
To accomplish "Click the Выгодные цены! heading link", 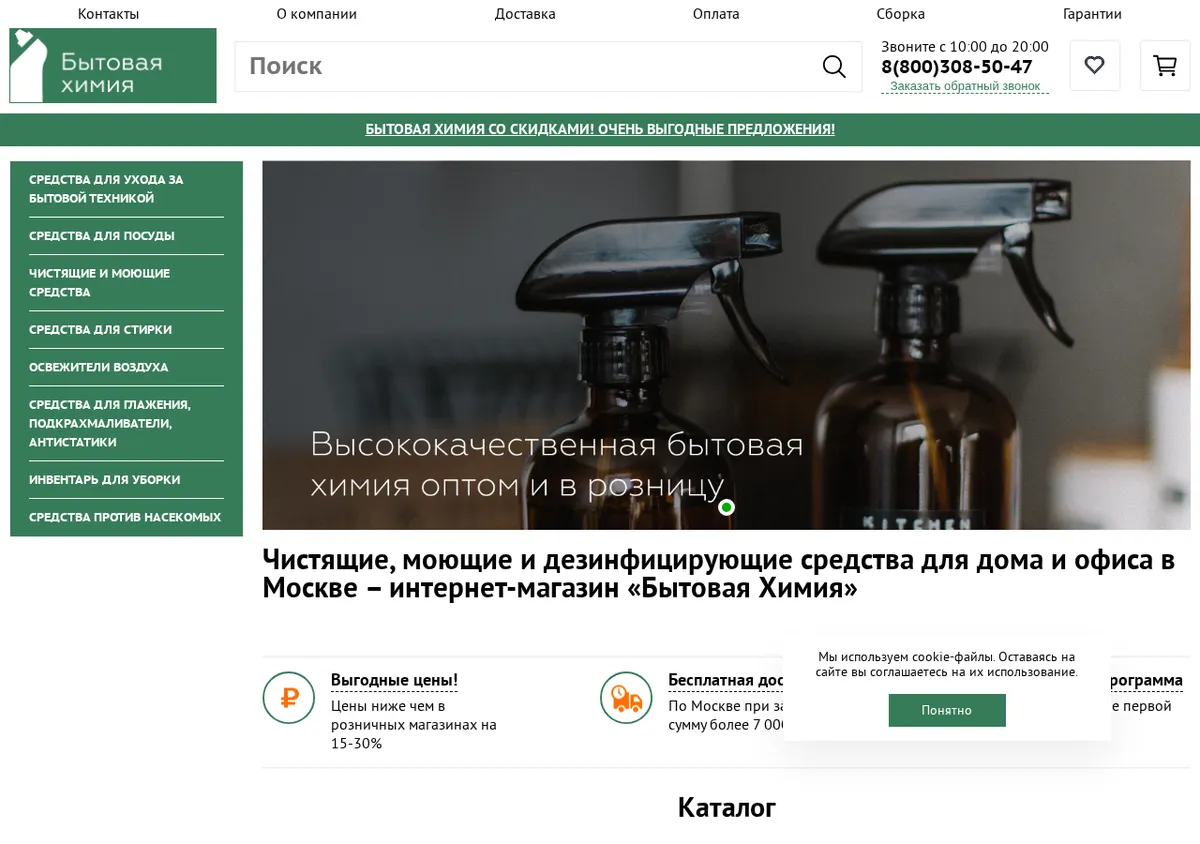I will click(394, 680).
